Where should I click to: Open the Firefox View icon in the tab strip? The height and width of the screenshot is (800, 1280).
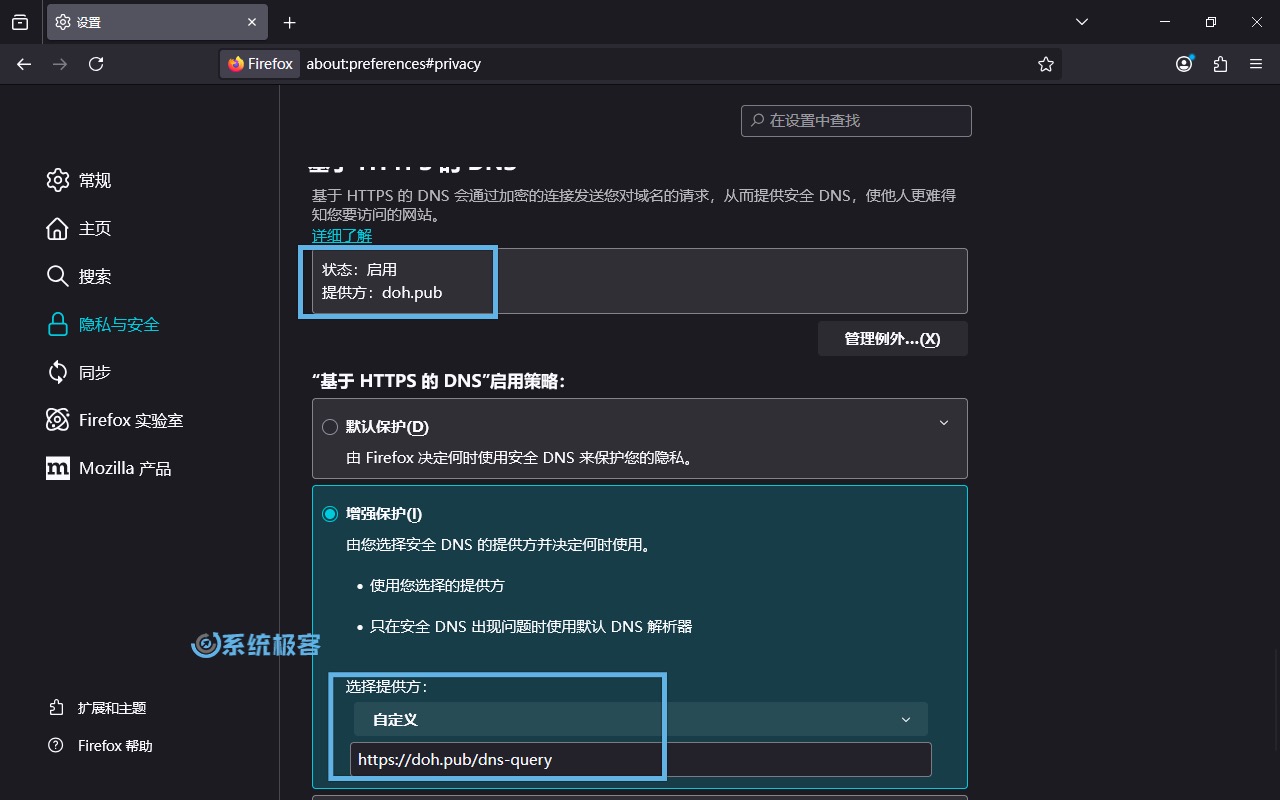point(20,22)
